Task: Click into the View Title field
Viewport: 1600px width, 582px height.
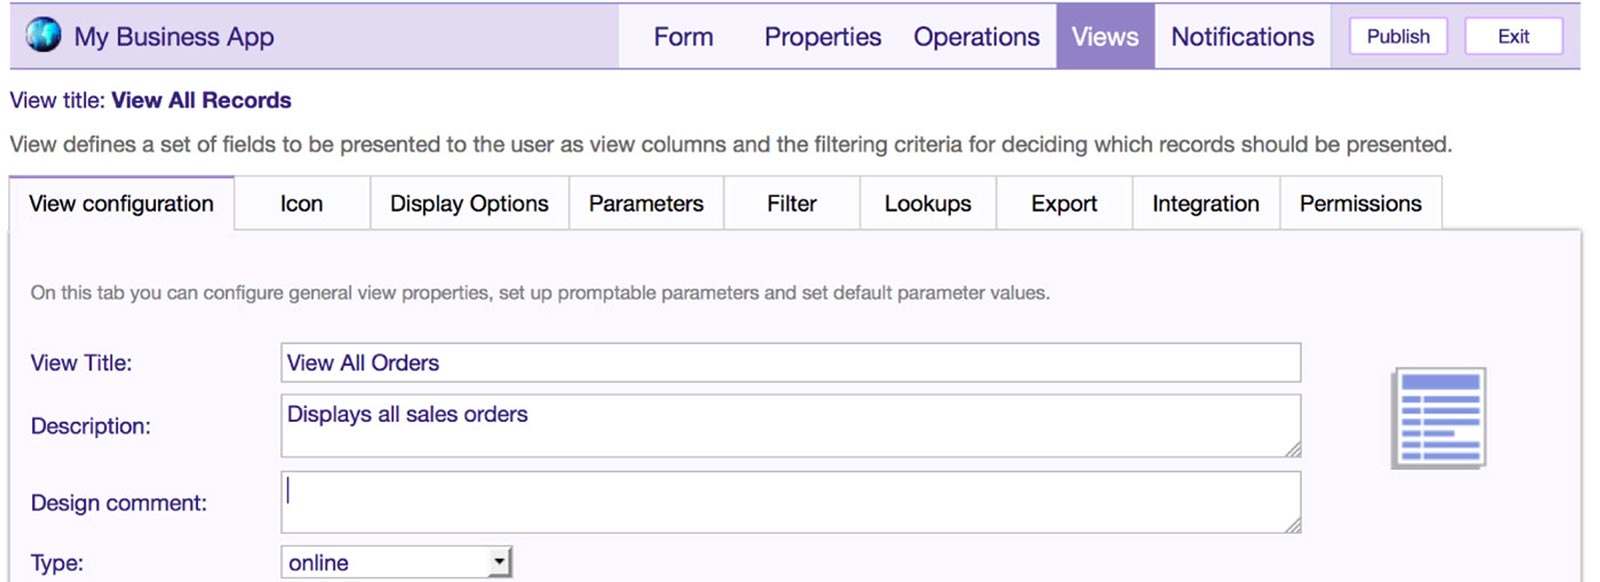Action: [x=790, y=363]
